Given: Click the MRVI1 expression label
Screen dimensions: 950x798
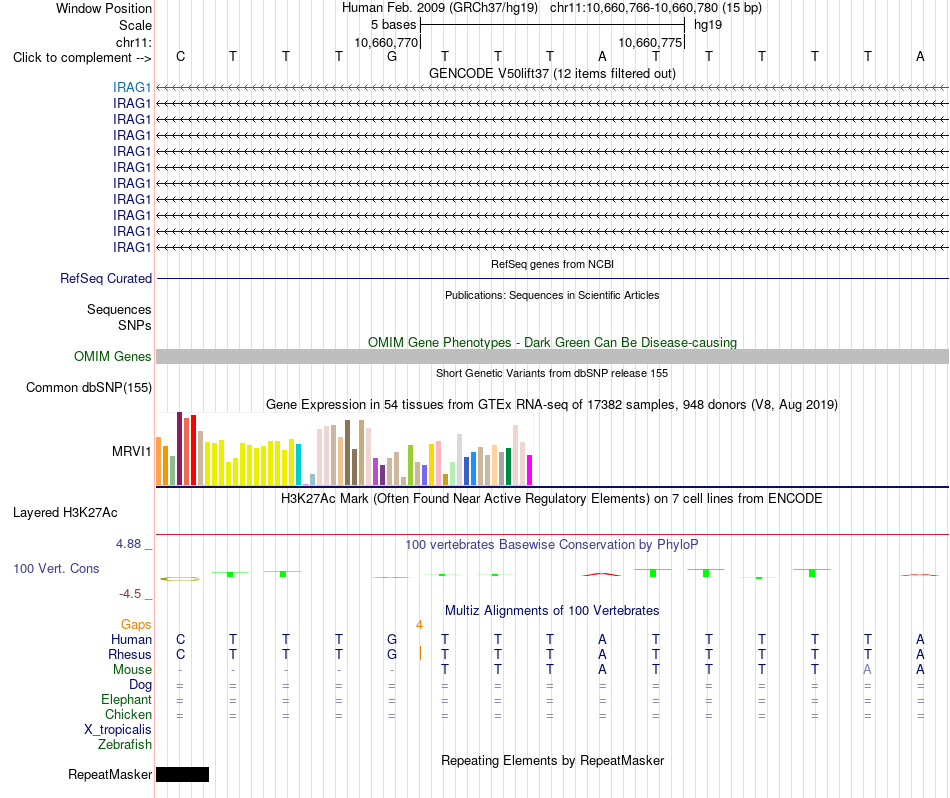Looking at the screenshot, I should tap(131, 451).
